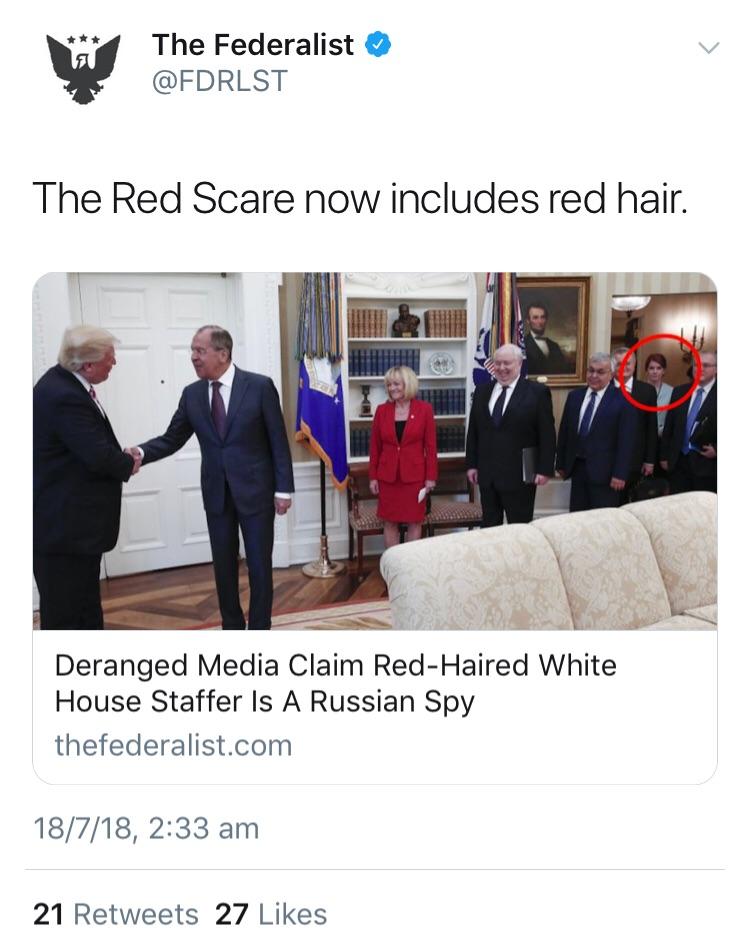Open The Federalist display name
The image size is (750, 950).
253,45
